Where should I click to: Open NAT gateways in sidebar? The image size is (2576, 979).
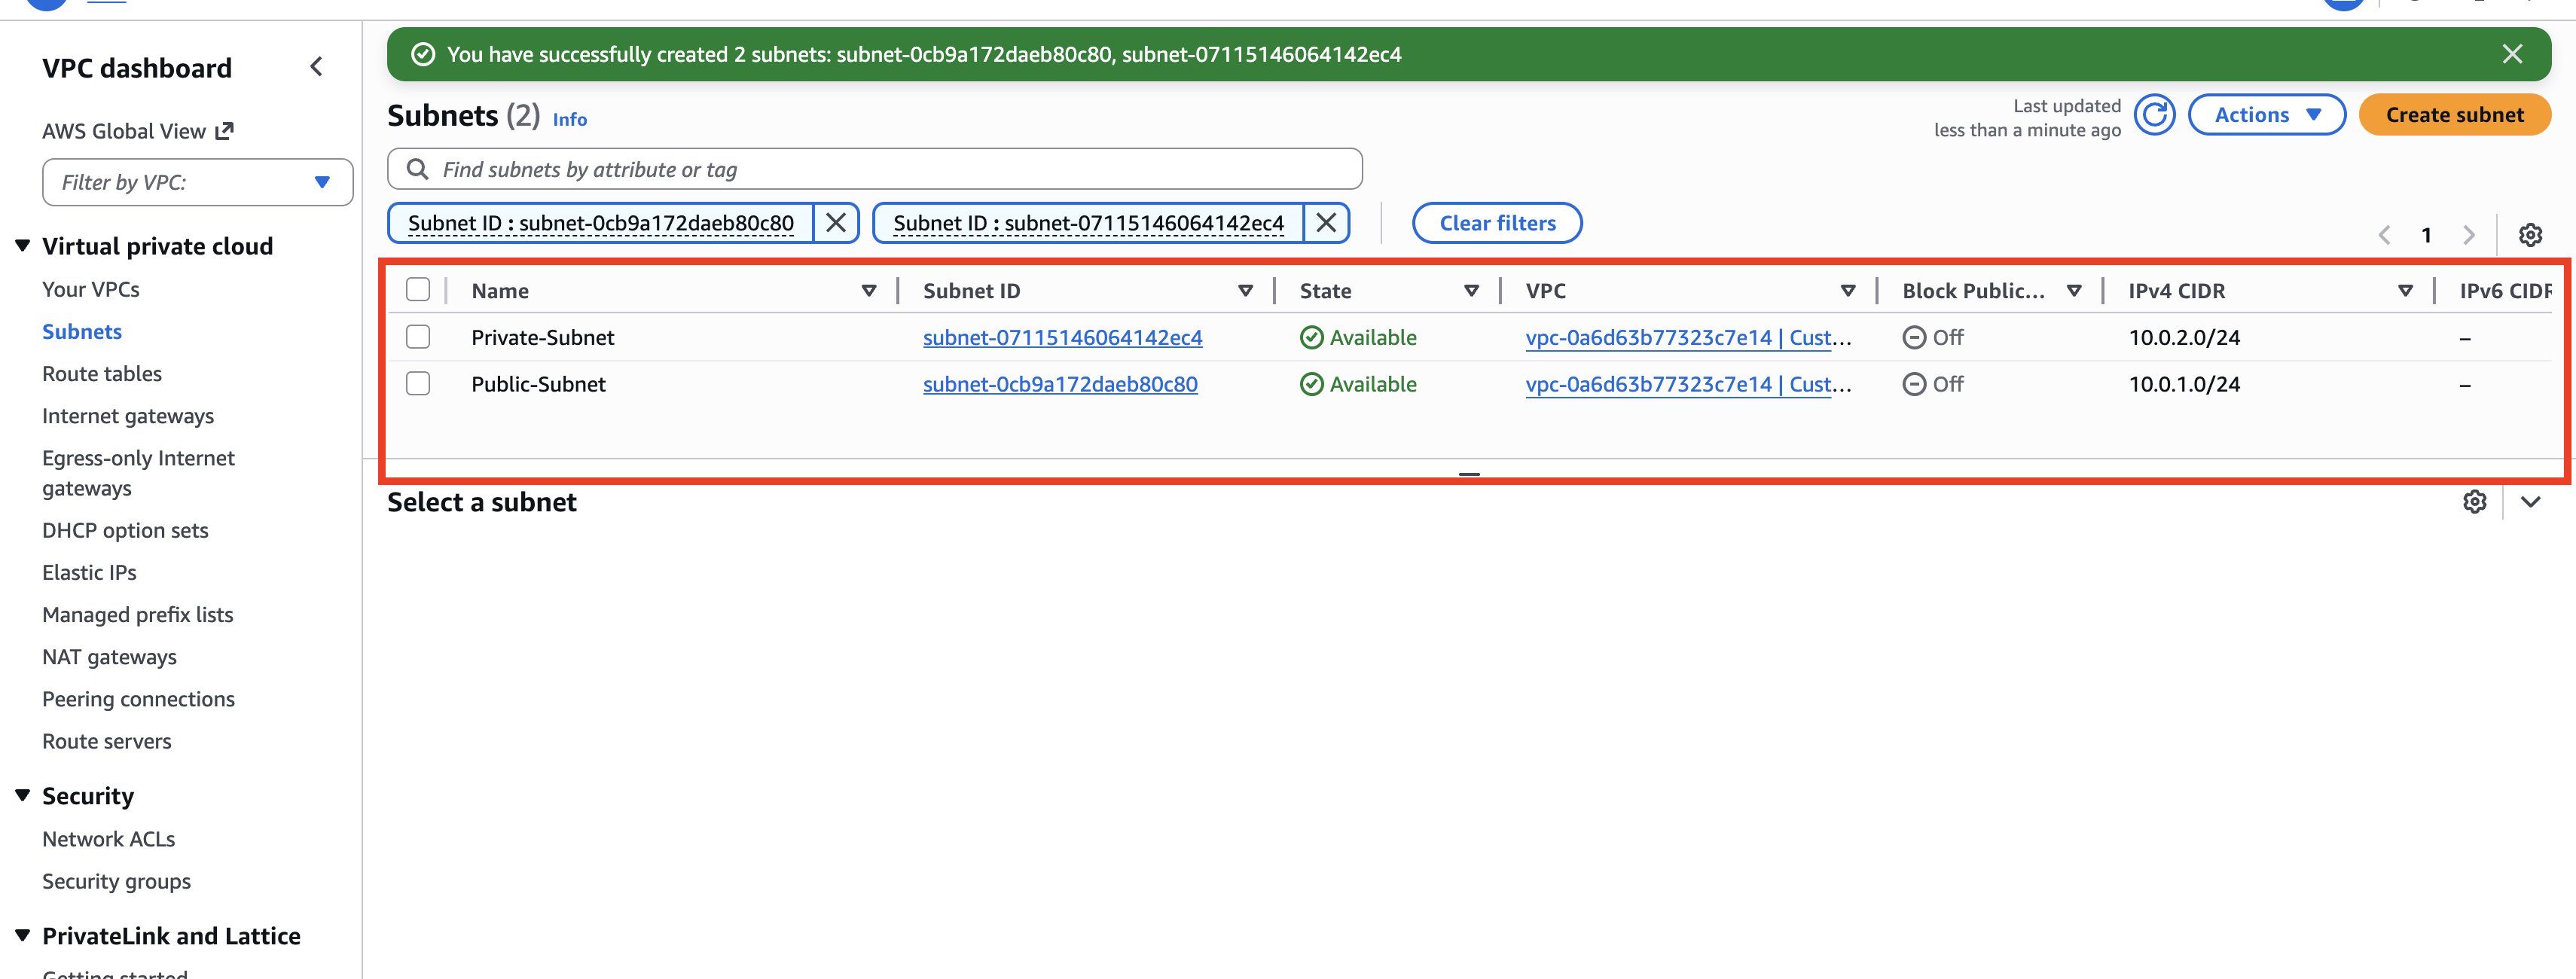click(x=109, y=657)
